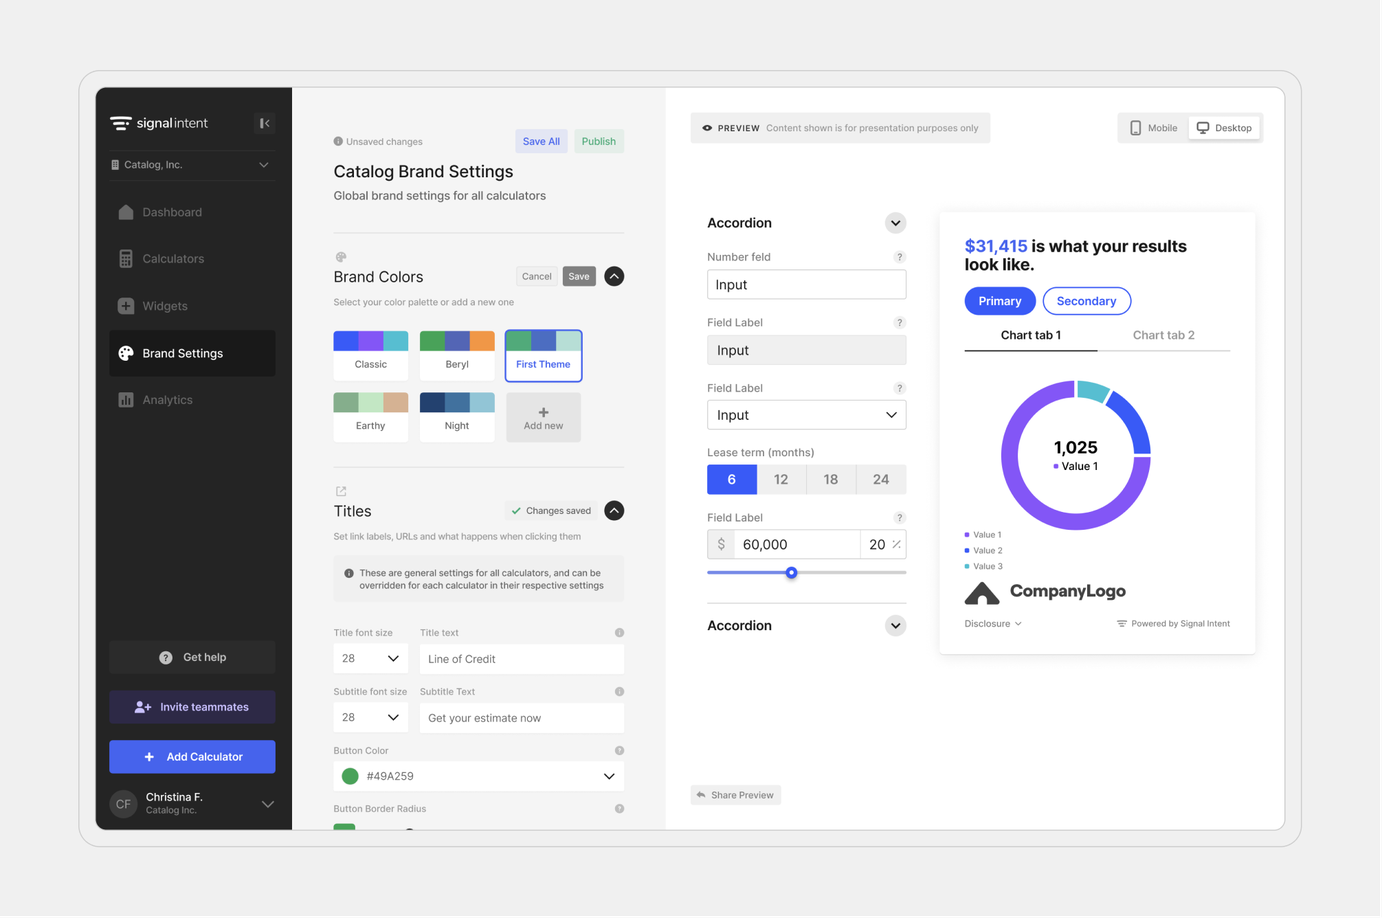Switch preview to Mobile view
Viewport: 1382px width, 918px height.
pos(1153,128)
